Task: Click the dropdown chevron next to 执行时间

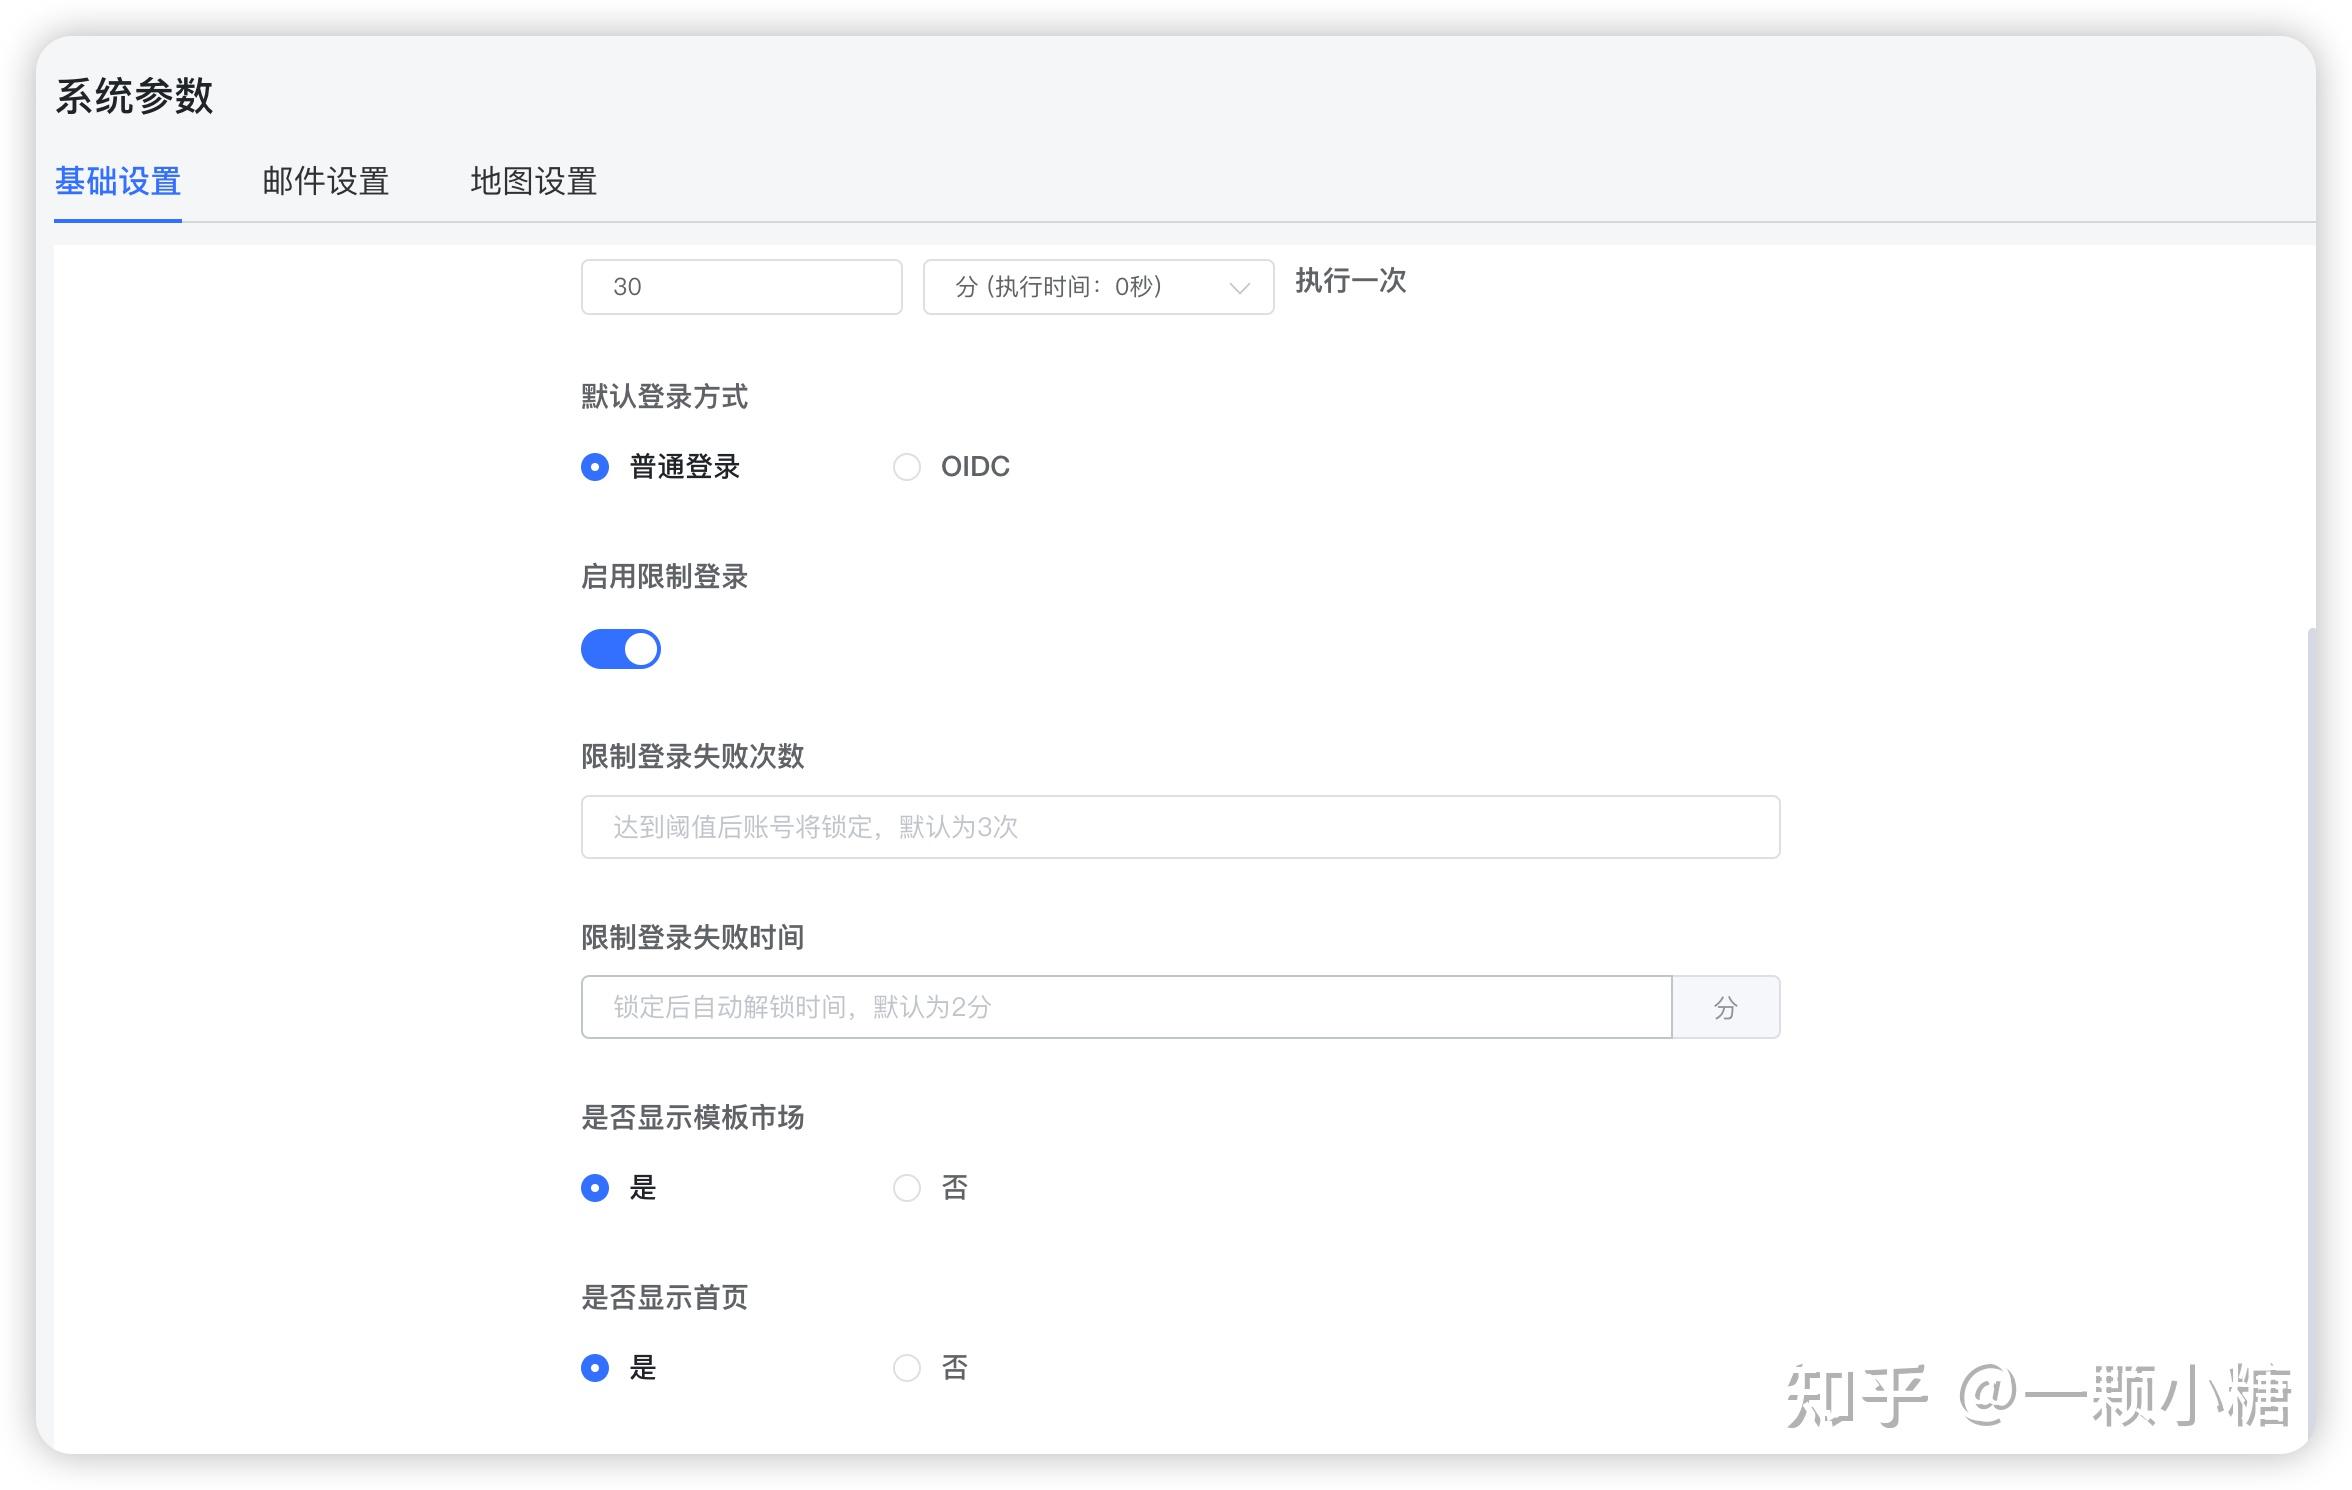Action: point(1240,287)
